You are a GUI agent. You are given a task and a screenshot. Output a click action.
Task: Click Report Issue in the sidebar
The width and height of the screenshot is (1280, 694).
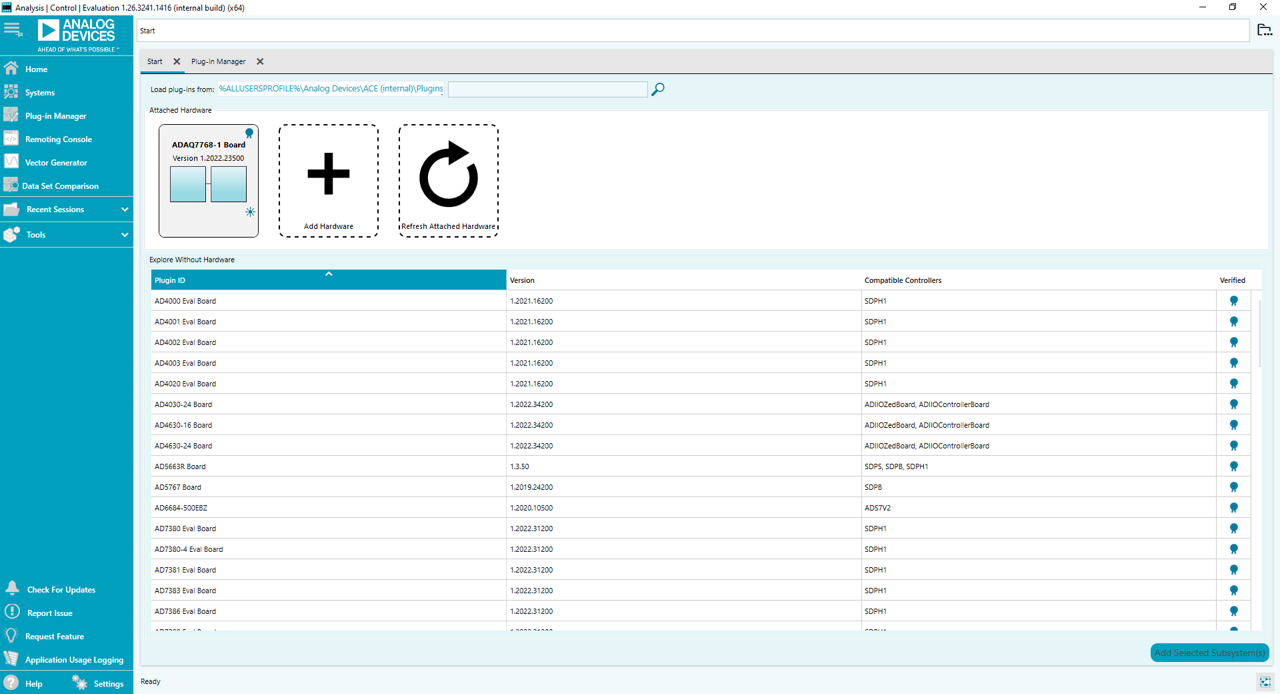(48, 613)
